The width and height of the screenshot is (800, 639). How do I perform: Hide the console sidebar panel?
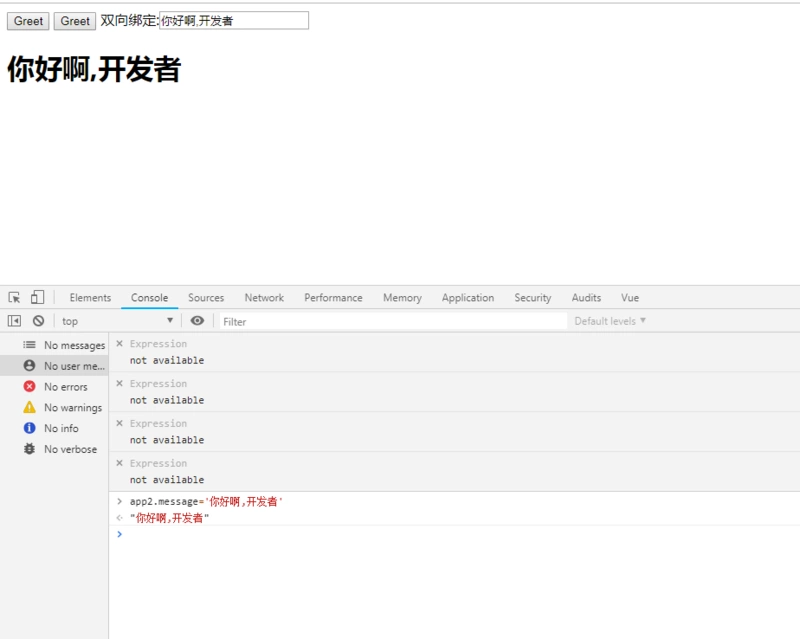pyautogui.click(x=14, y=321)
